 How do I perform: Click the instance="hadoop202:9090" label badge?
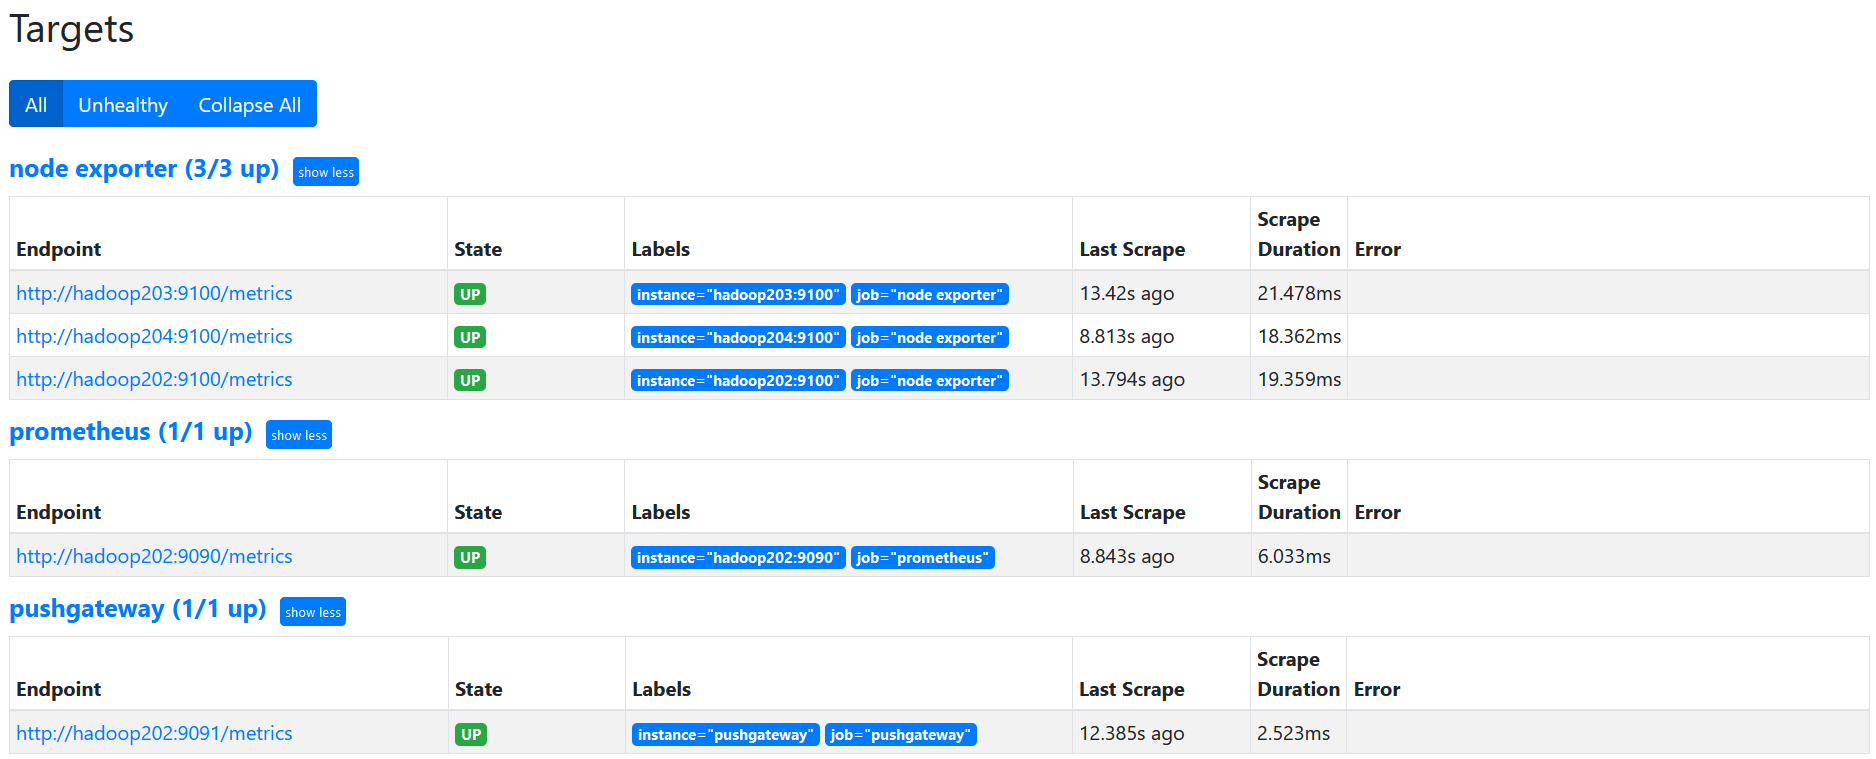pos(738,557)
